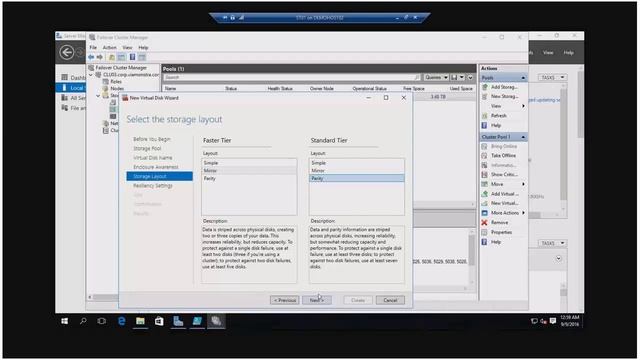Screen dimensions: 640x360
Task: Open More Actions submenu
Action: tap(504, 213)
